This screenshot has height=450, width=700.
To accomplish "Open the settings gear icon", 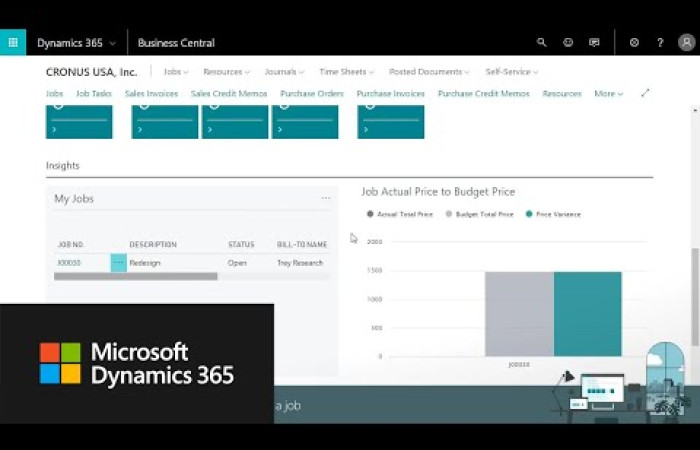I will coord(634,43).
